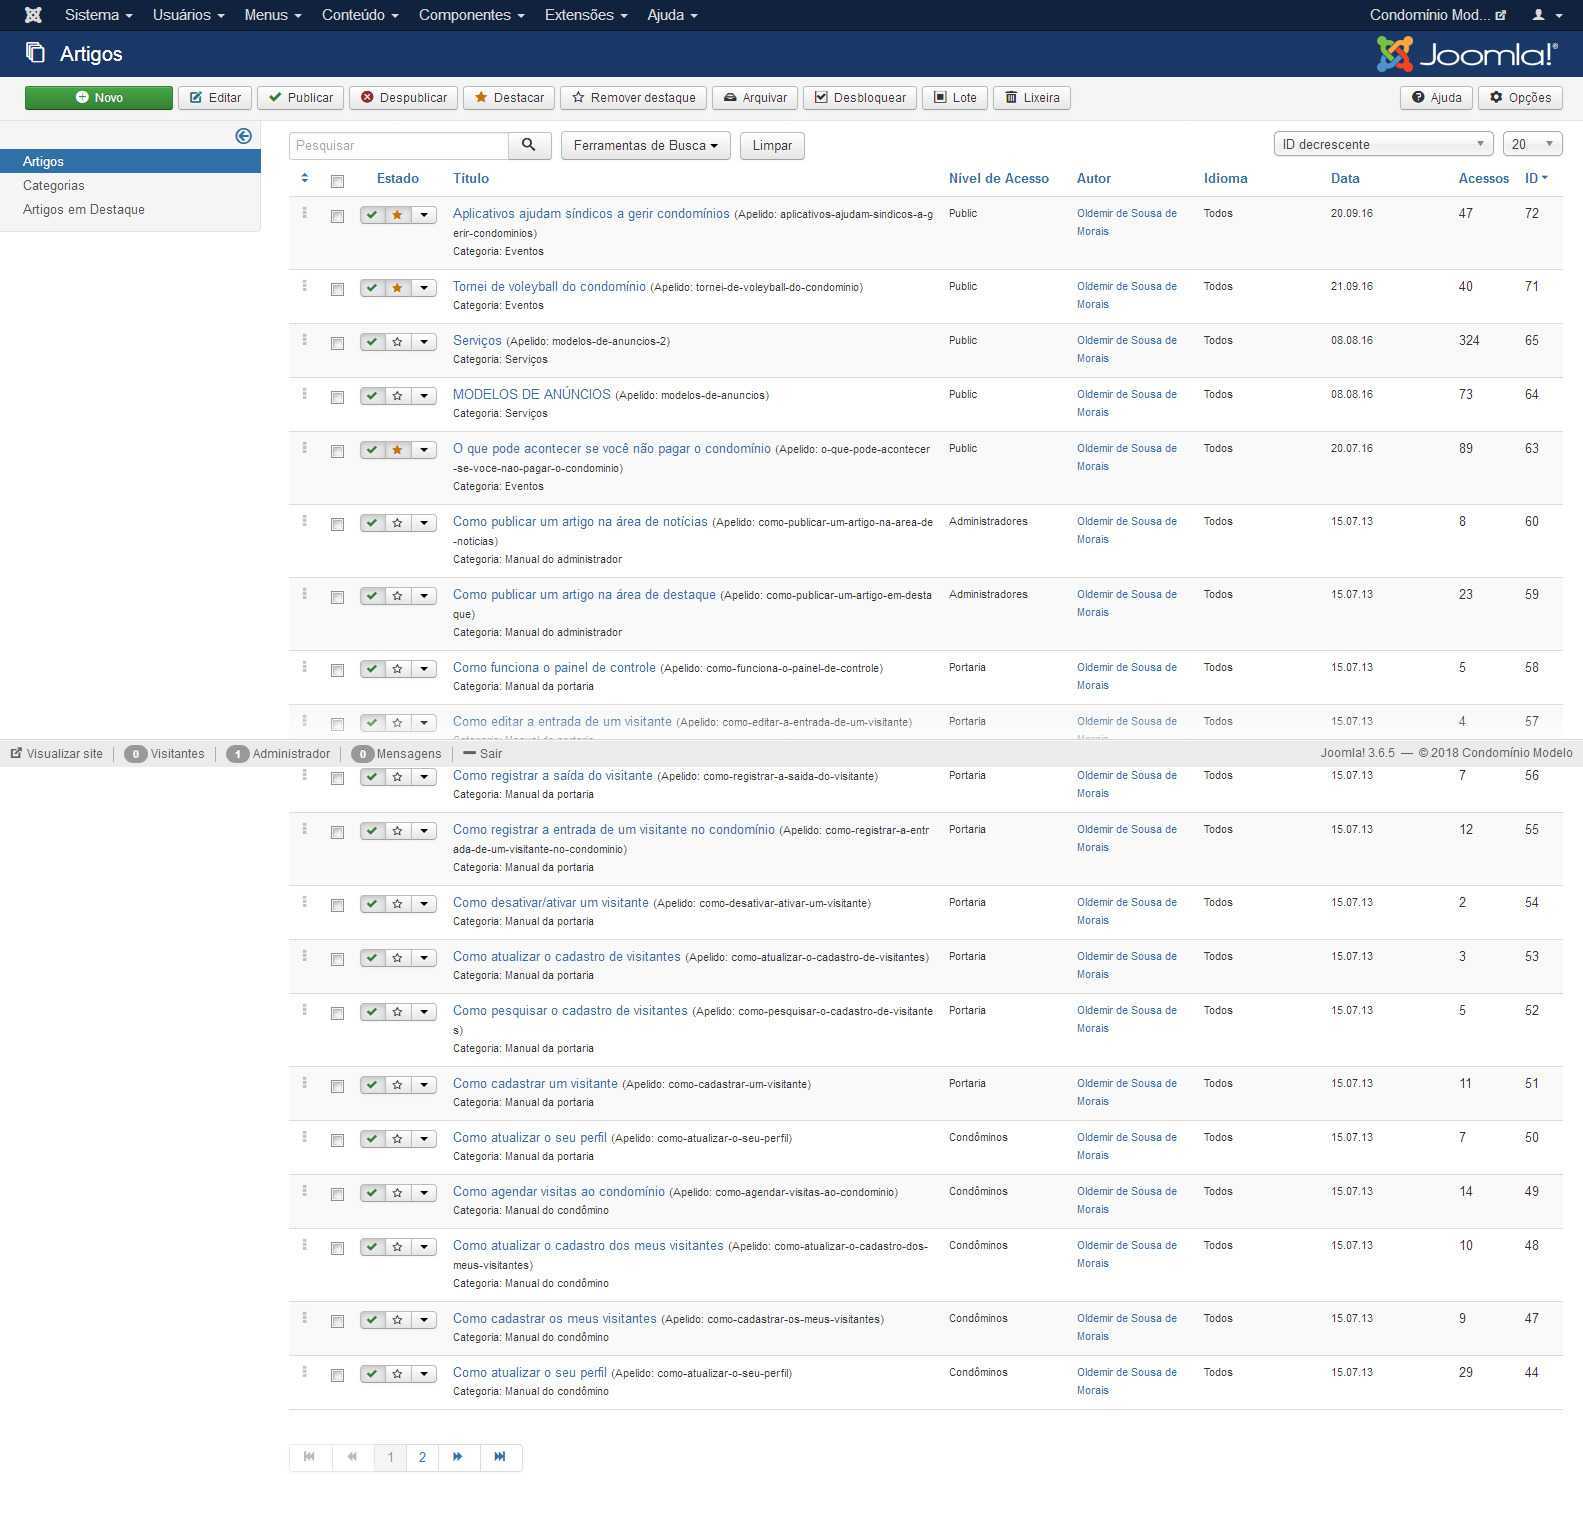The width and height of the screenshot is (1583, 1526).
Task: Click drag handle icon for Serviços row
Action: point(305,340)
